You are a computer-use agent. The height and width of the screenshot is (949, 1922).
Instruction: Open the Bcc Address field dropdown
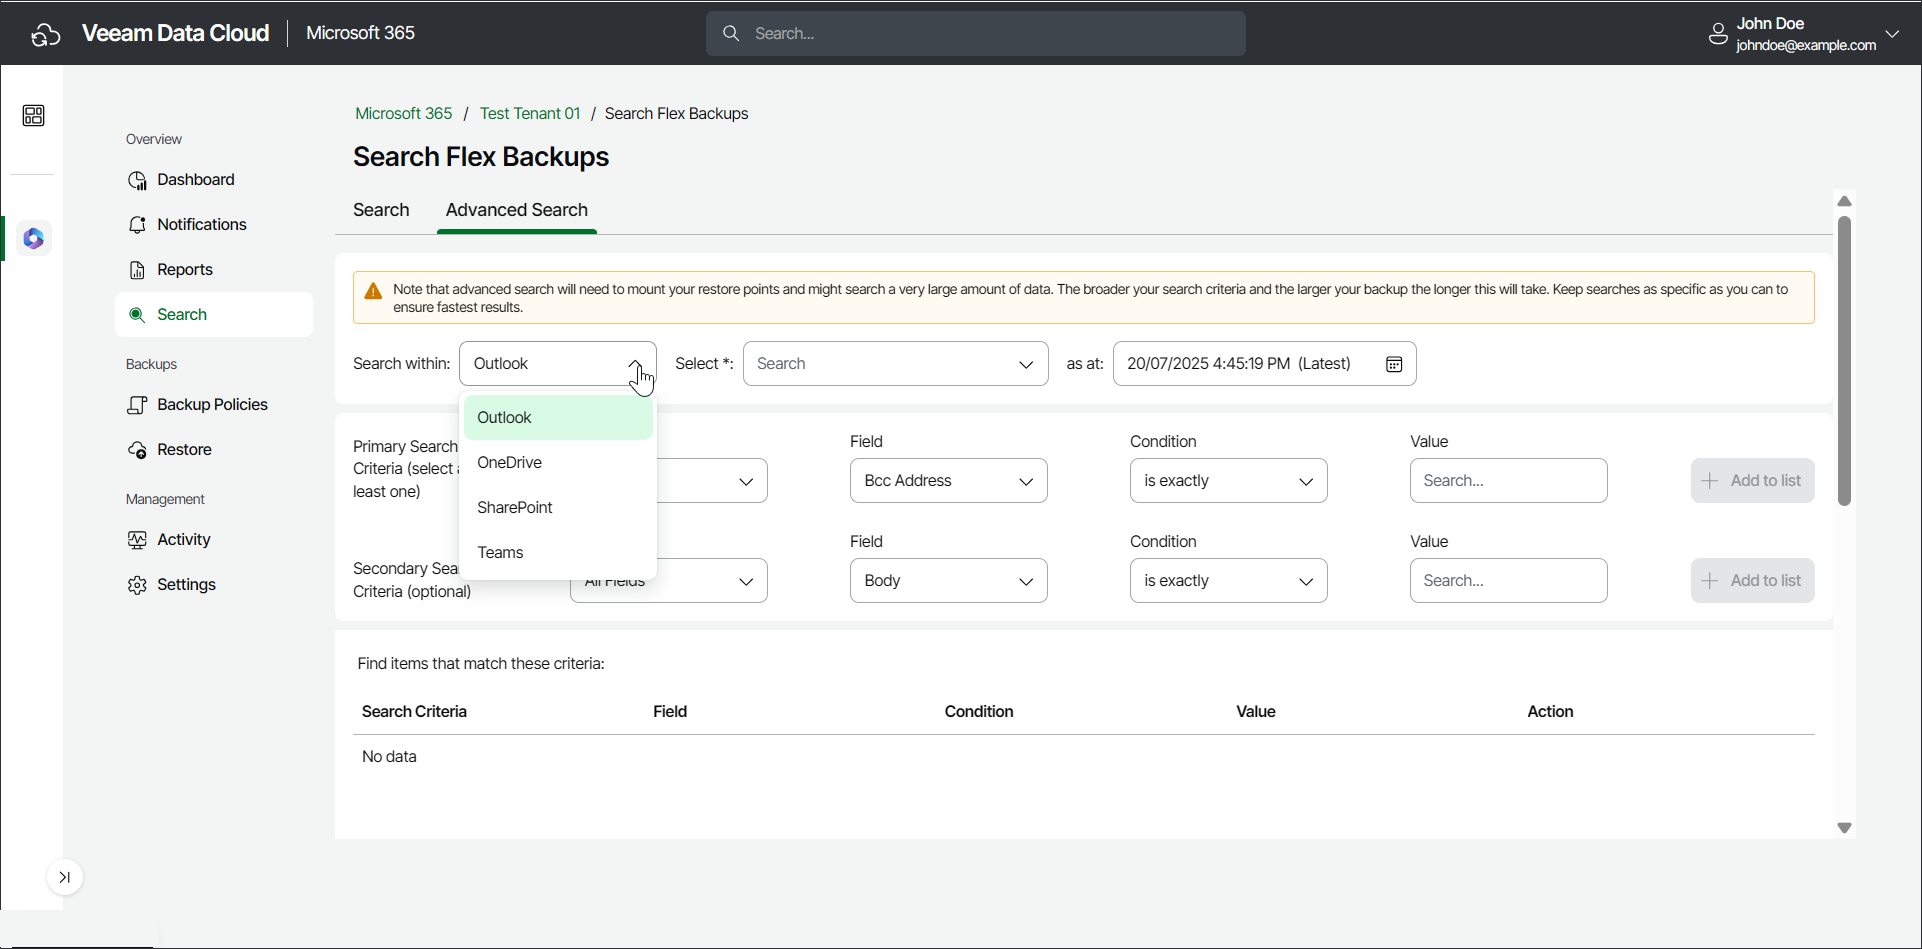tap(949, 481)
